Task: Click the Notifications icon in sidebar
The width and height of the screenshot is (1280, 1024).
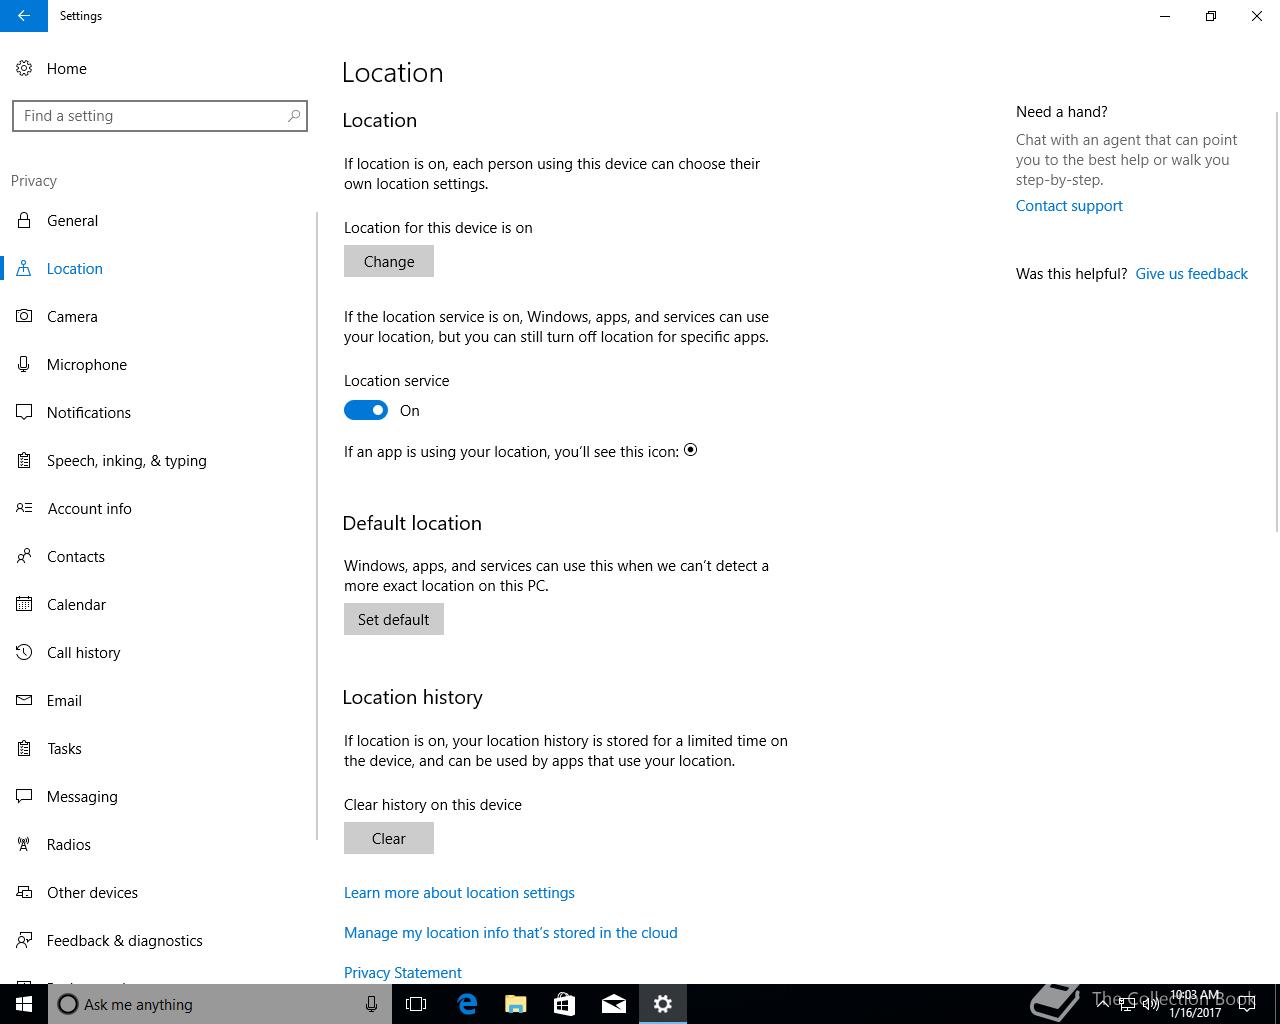Action: tap(24, 413)
